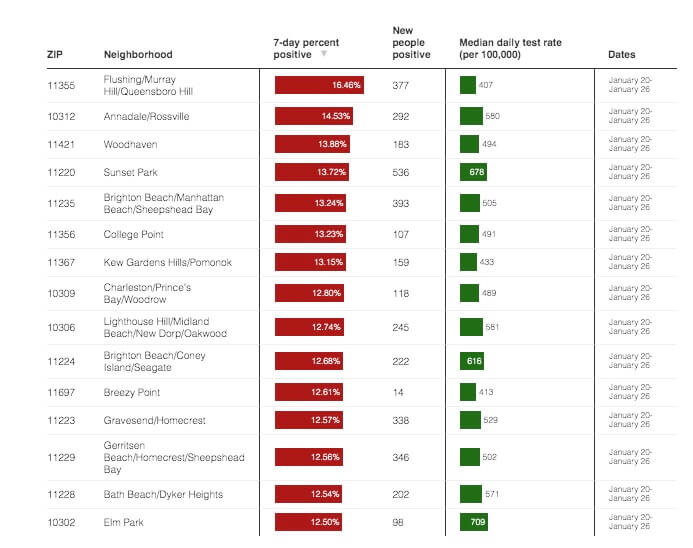The height and width of the screenshot is (548, 693).
Task: Click the 536 new positive count
Action: [x=402, y=173]
